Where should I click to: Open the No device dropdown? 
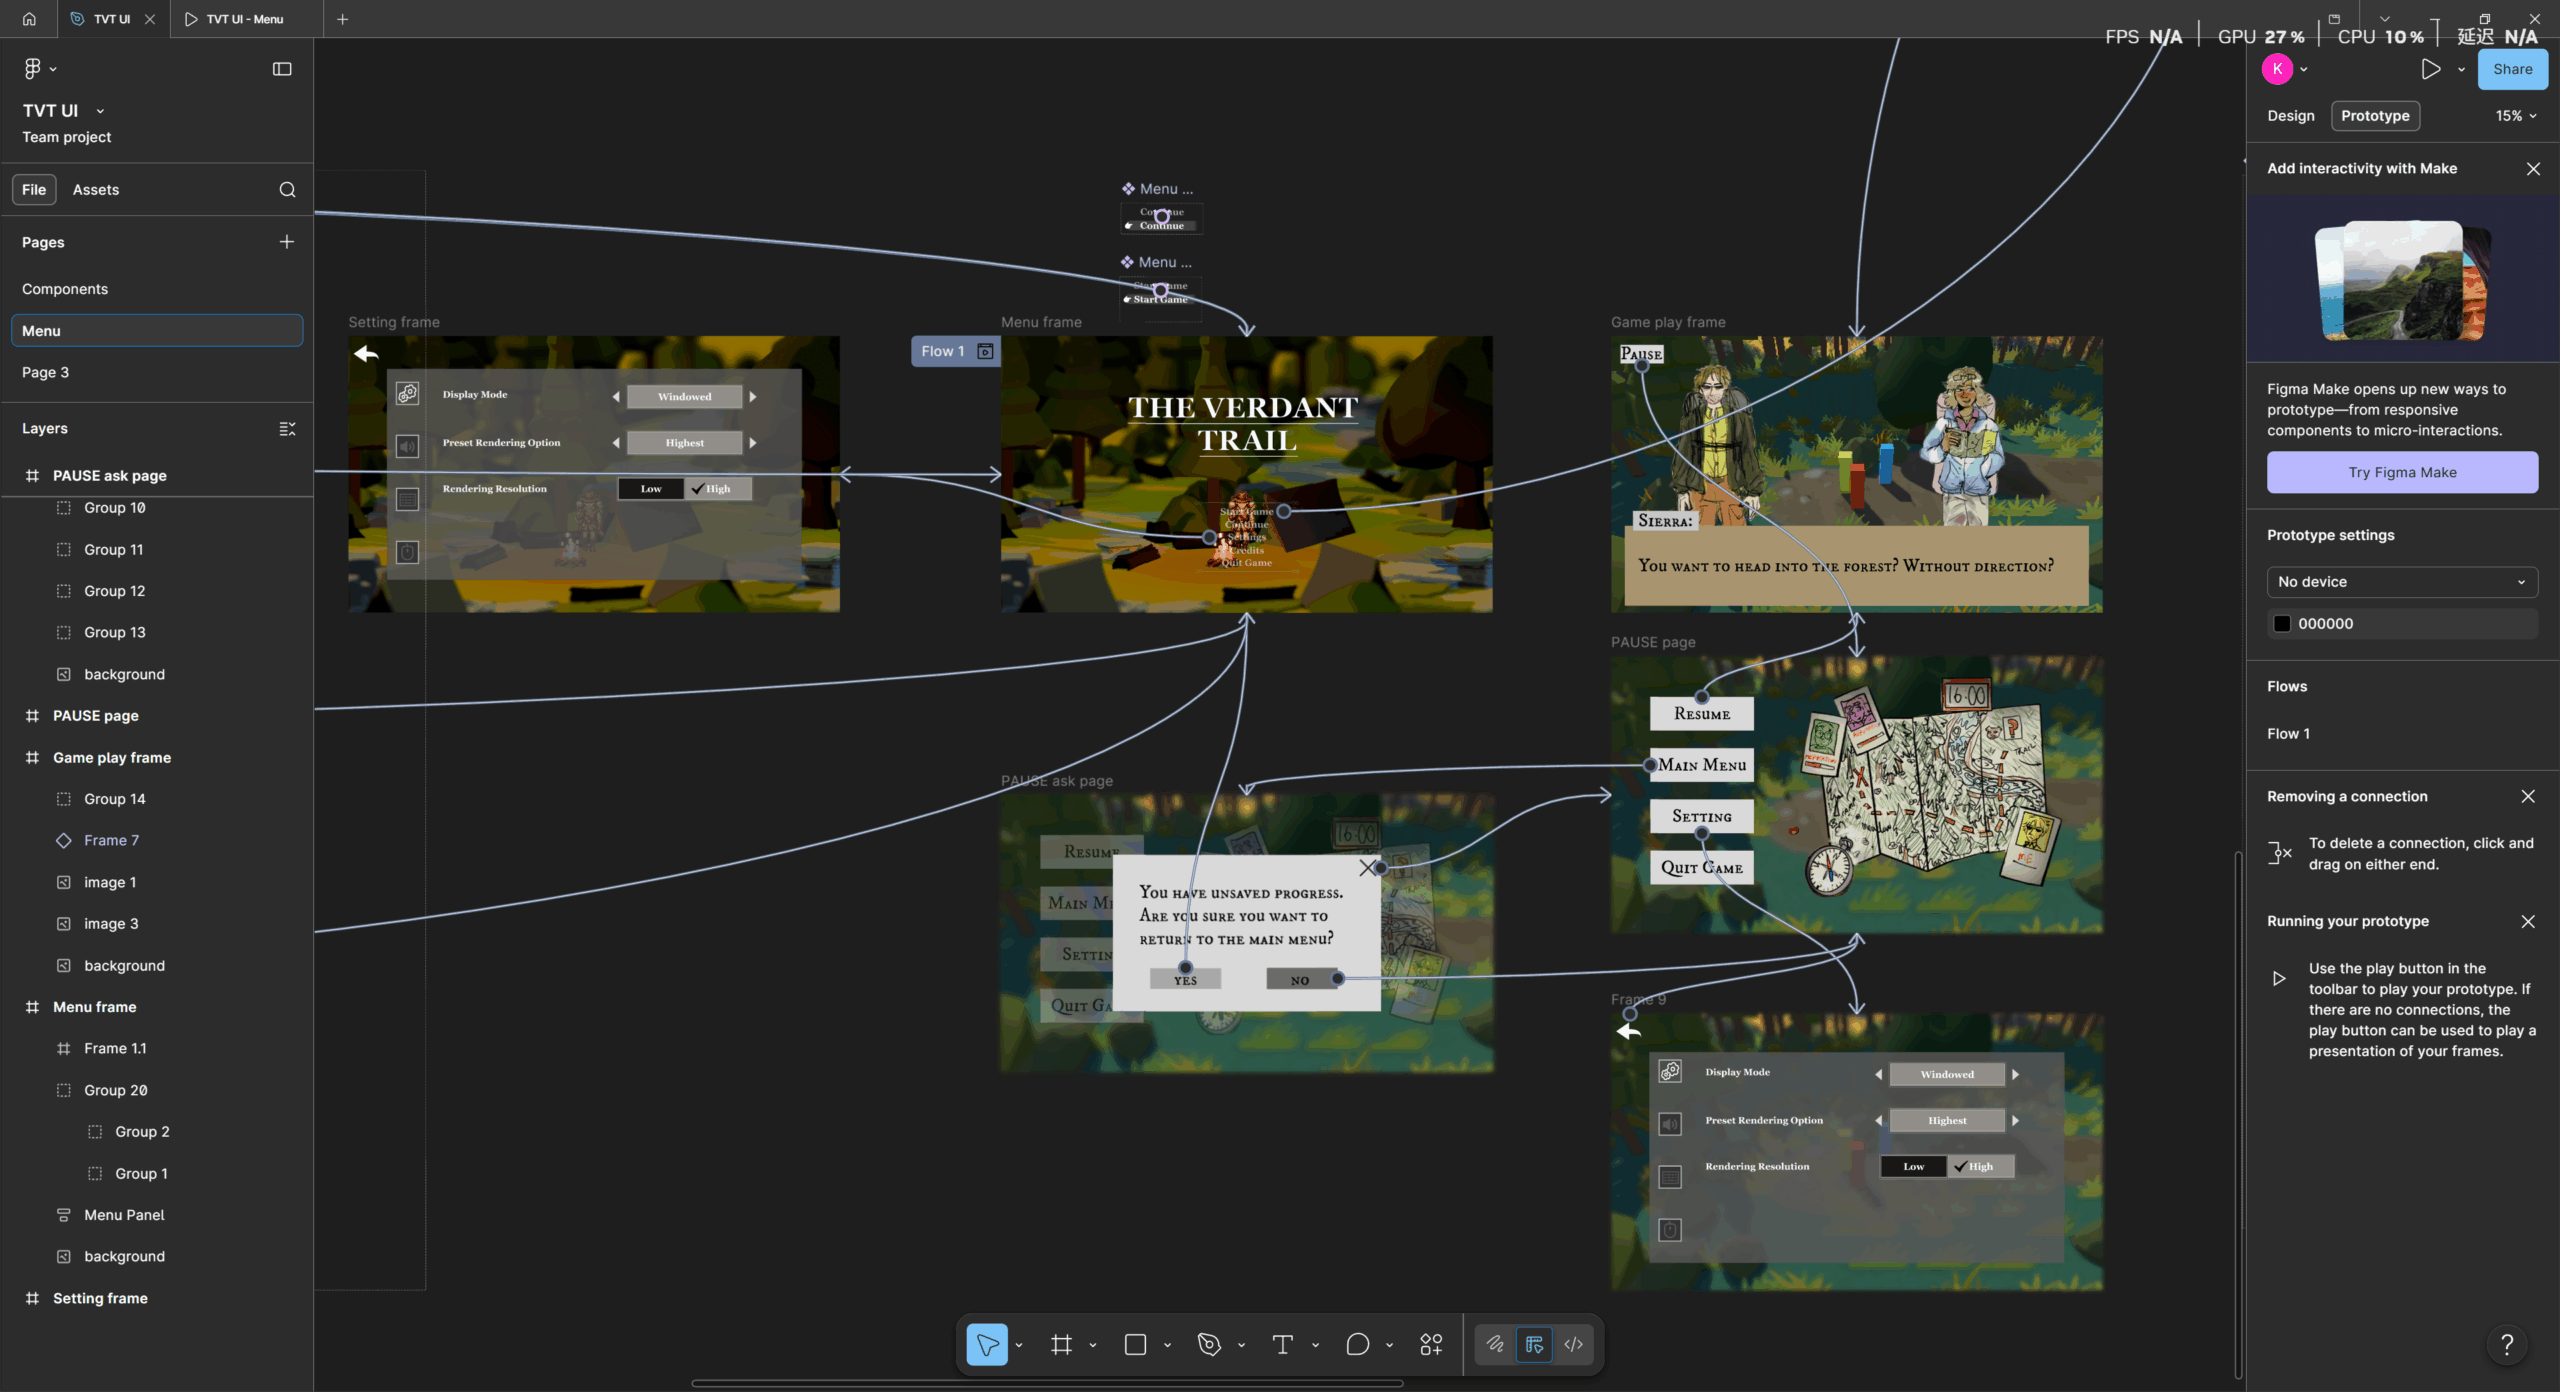click(2402, 582)
